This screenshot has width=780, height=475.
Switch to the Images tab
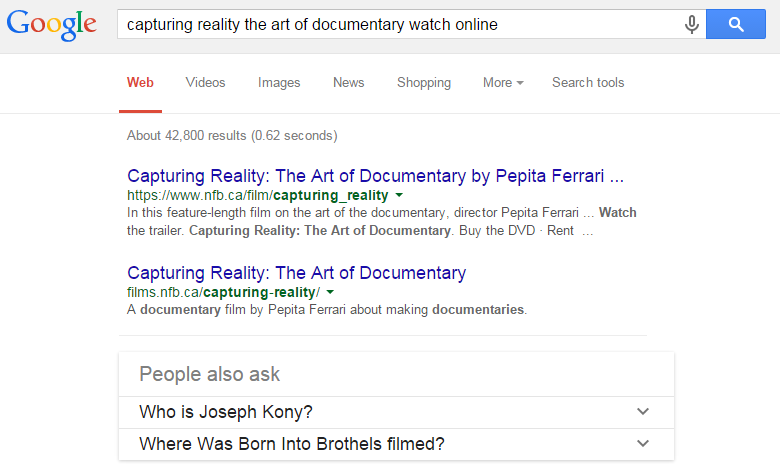click(279, 83)
